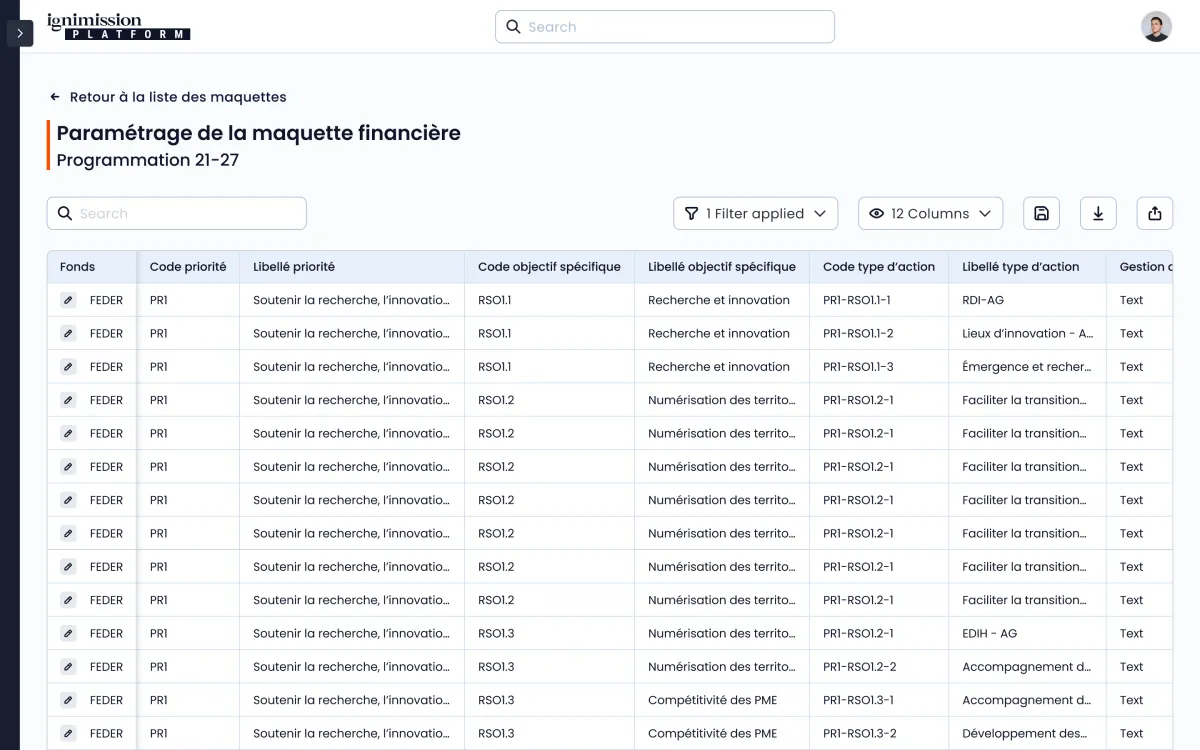Edit the row with code PR1-RSO1.1-2
Screen dimensions: 1200x750
pos(68,333)
